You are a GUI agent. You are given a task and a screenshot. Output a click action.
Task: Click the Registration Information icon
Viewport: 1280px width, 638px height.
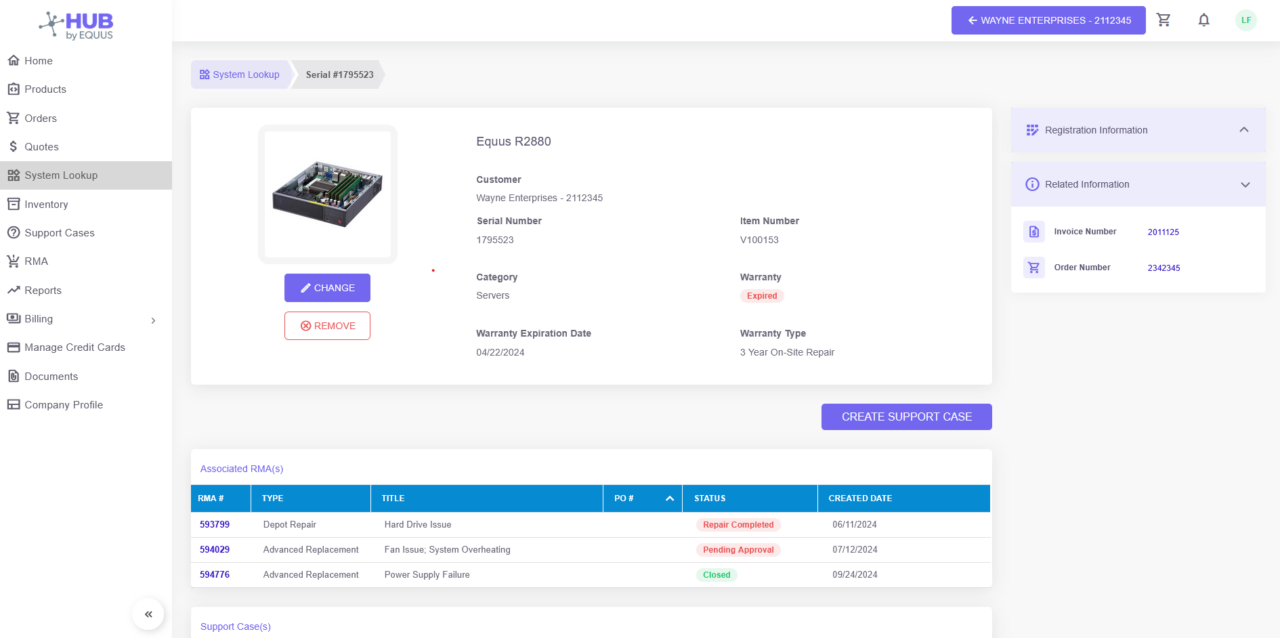1032,130
